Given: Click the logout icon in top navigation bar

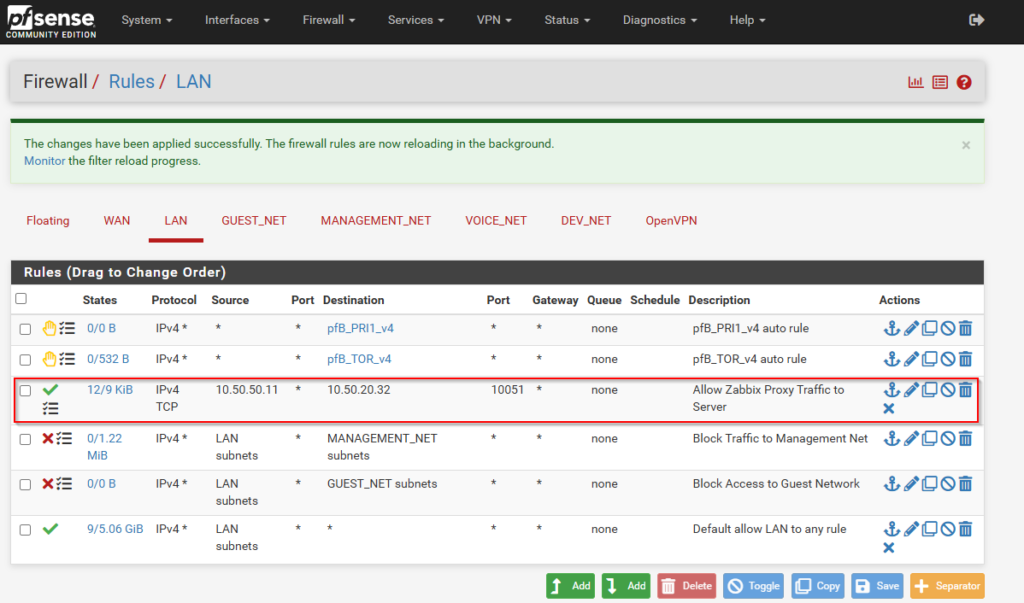Looking at the screenshot, I should tap(977, 20).
